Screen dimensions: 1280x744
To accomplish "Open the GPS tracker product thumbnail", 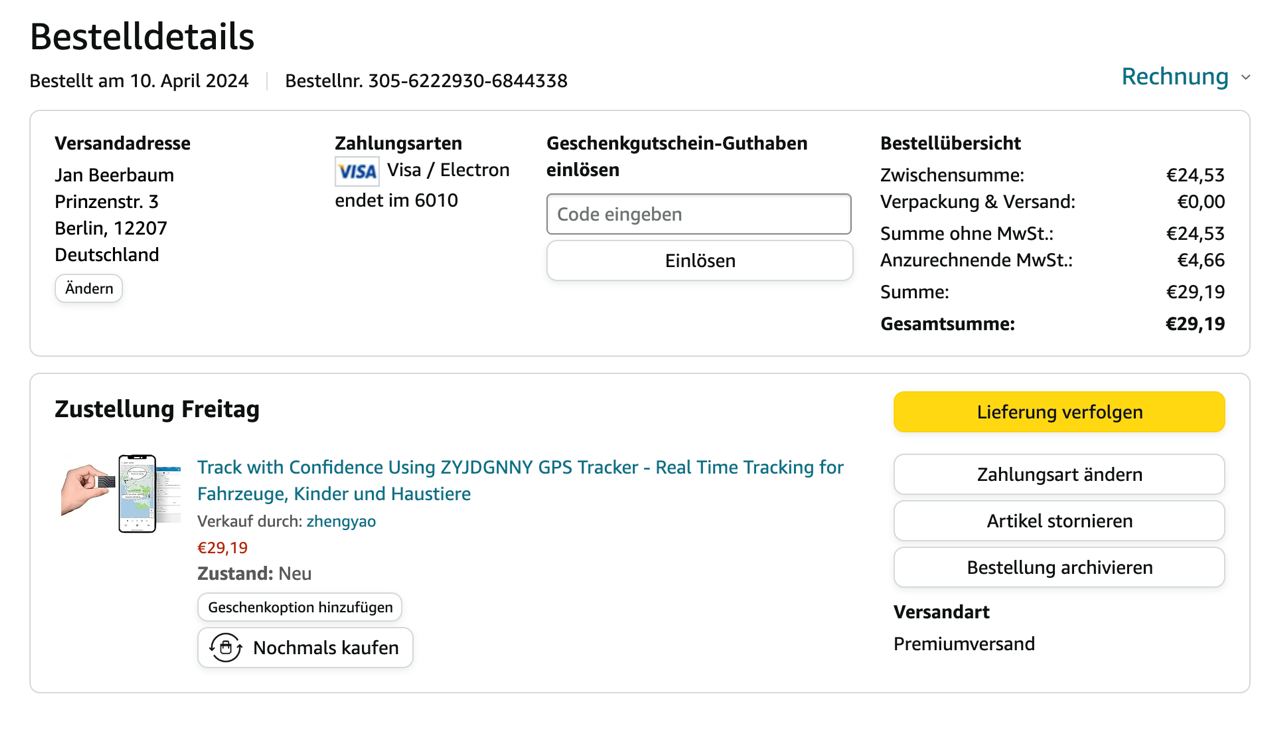I will [x=121, y=493].
